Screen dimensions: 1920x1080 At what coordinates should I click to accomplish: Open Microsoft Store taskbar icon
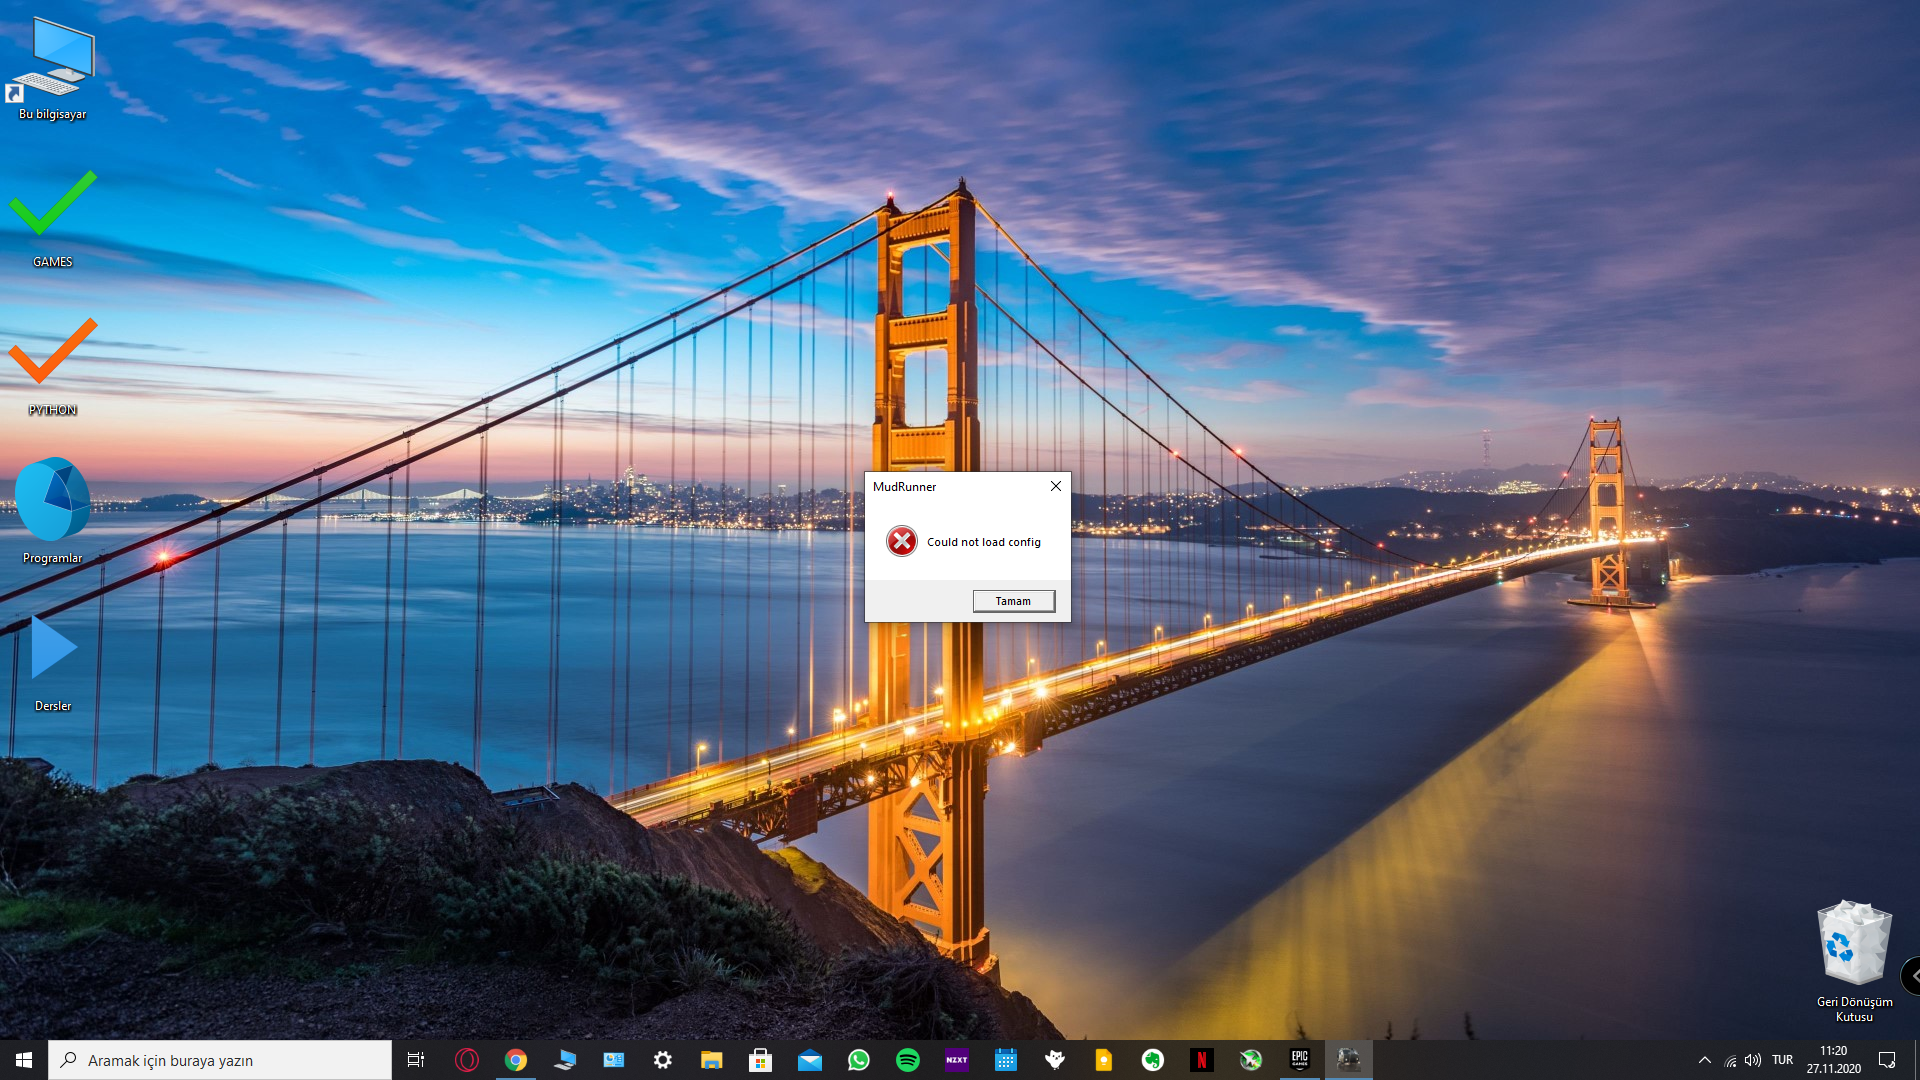pos(761,1060)
